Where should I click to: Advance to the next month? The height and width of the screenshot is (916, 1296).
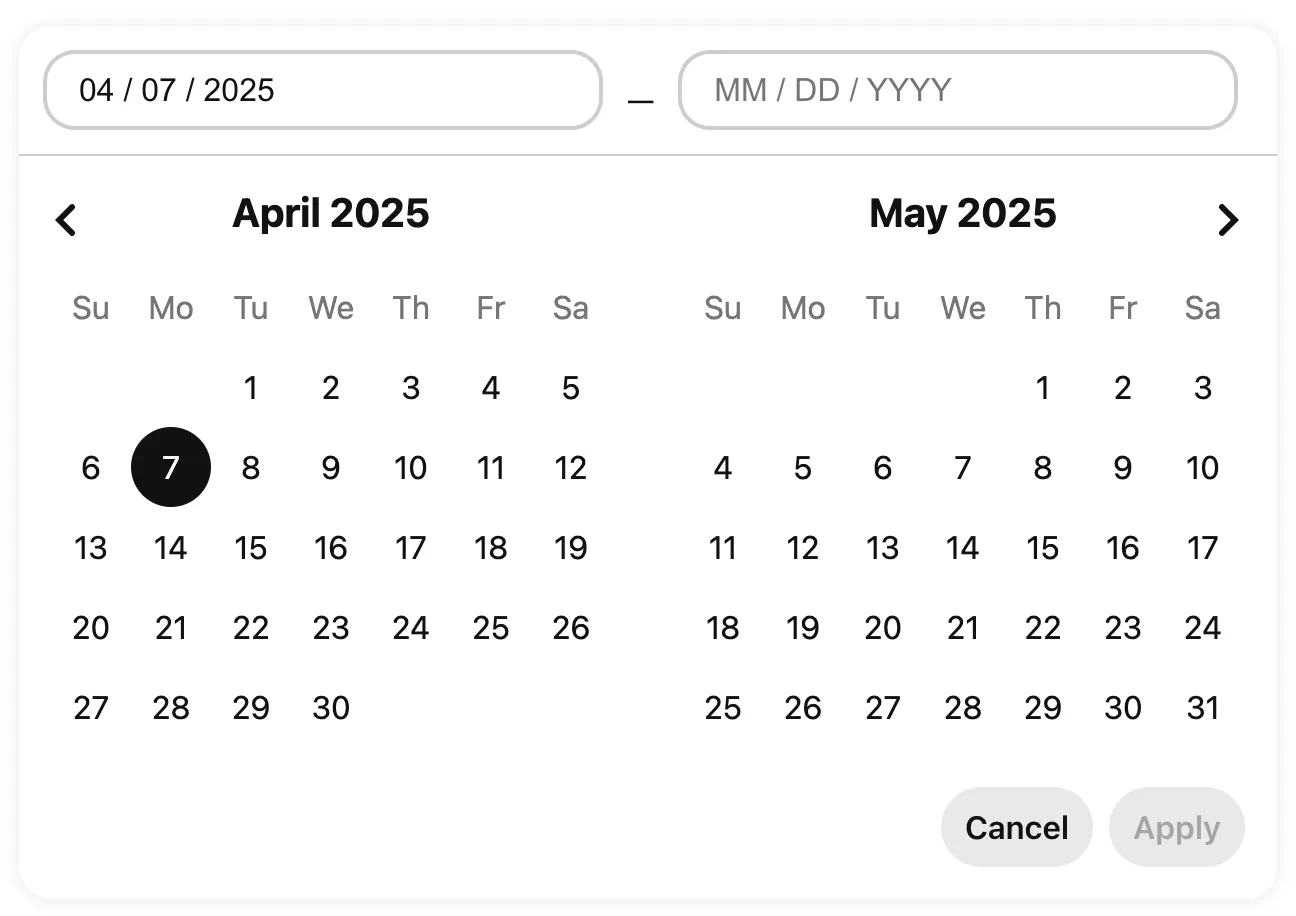(x=1228, y=219)
